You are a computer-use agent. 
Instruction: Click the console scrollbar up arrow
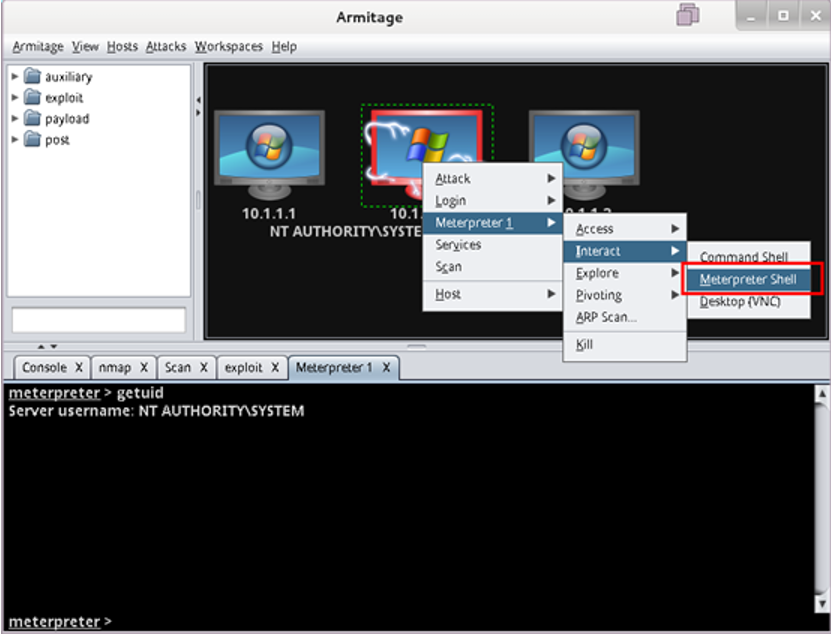tap(822, 393)
